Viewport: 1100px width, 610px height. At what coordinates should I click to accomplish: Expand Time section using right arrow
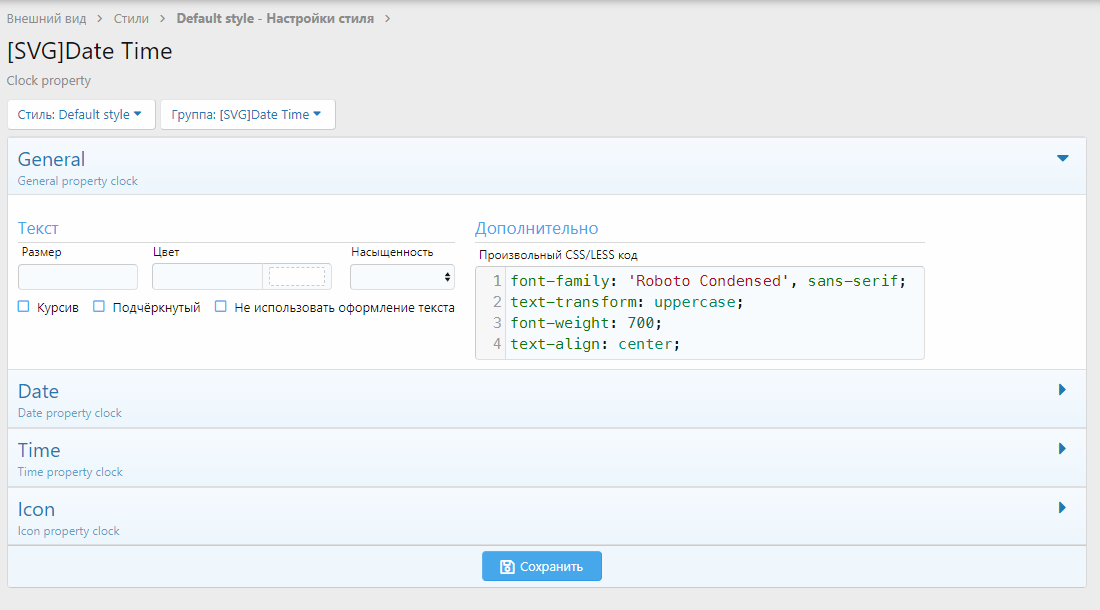point(1063,449)
